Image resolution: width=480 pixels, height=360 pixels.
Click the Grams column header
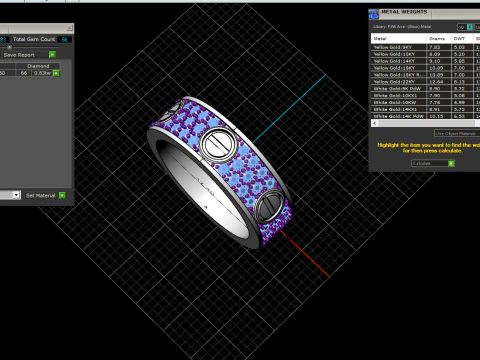[439, 39]
